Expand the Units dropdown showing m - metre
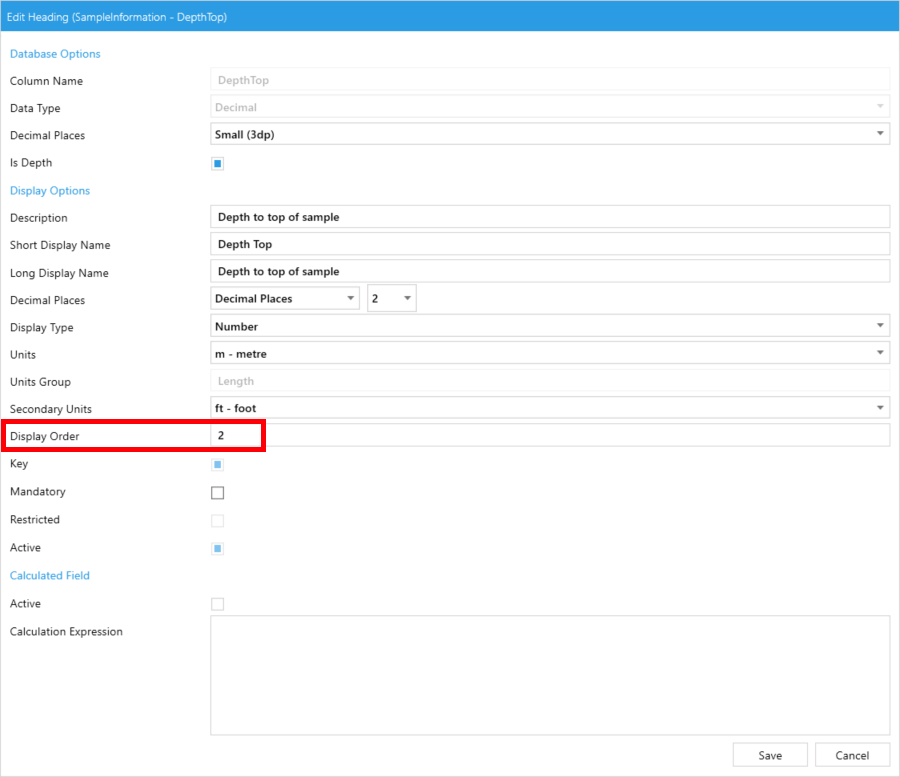Viewport: 900px width, 777px height. 549,354
